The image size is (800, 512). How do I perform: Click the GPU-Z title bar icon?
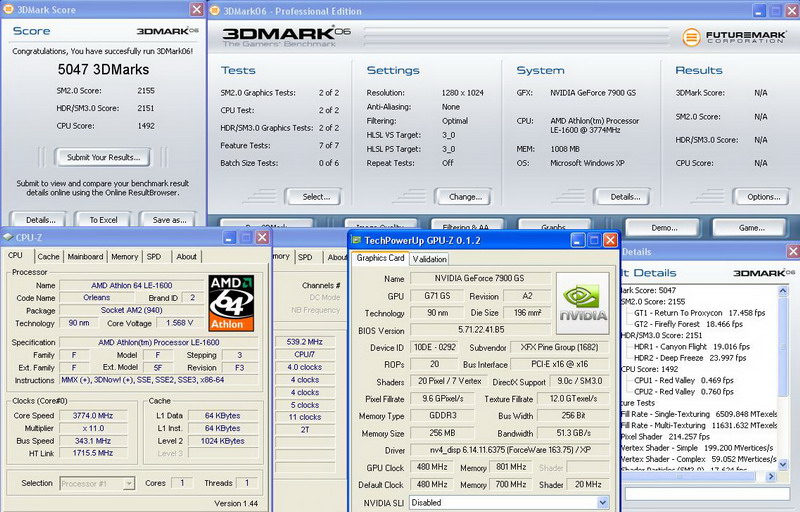pyautogui.click(x=356, y=240)
